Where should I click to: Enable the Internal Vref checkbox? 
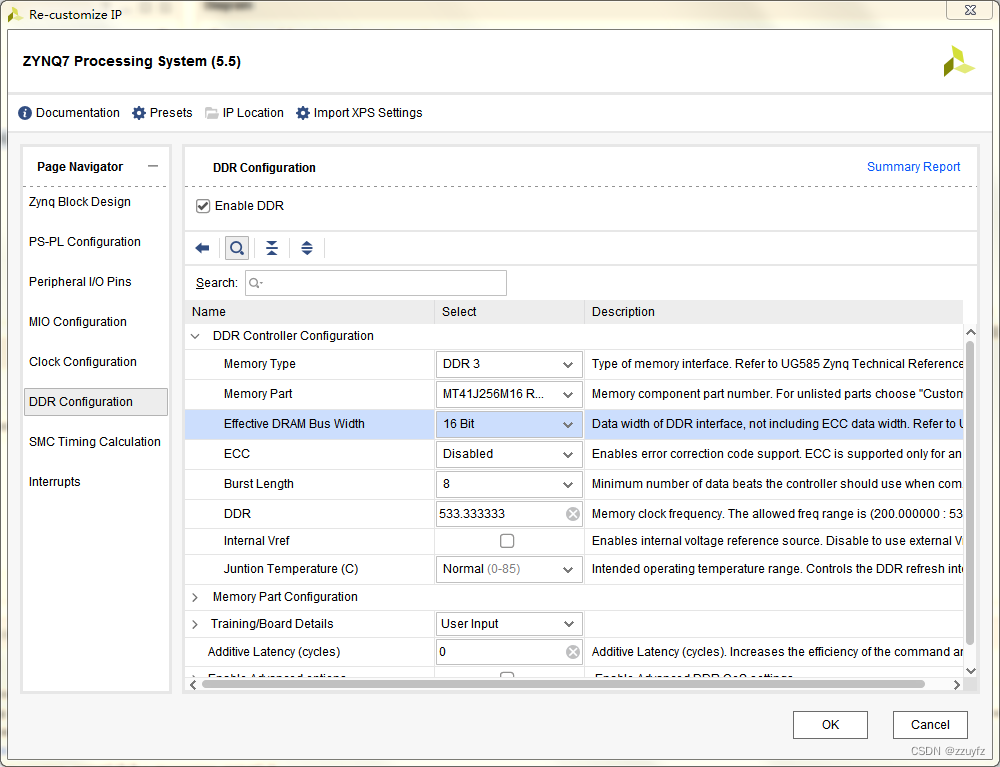click(507, 541)
